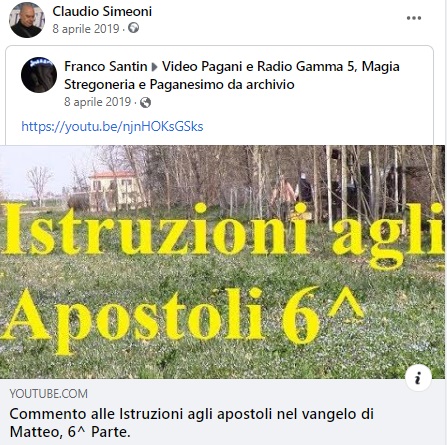
Task: Click the globe icon in Franco Santin's shared post
Action: [x=145, y=102]
